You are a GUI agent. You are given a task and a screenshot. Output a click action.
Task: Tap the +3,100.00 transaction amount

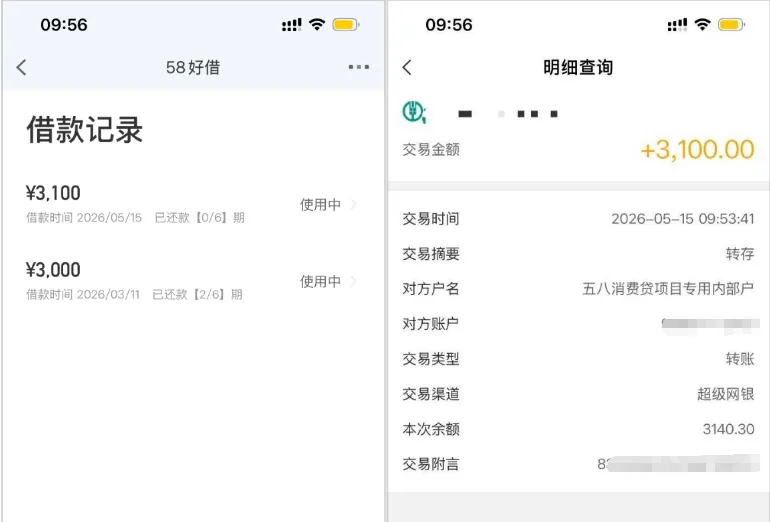tap(697, 149)
